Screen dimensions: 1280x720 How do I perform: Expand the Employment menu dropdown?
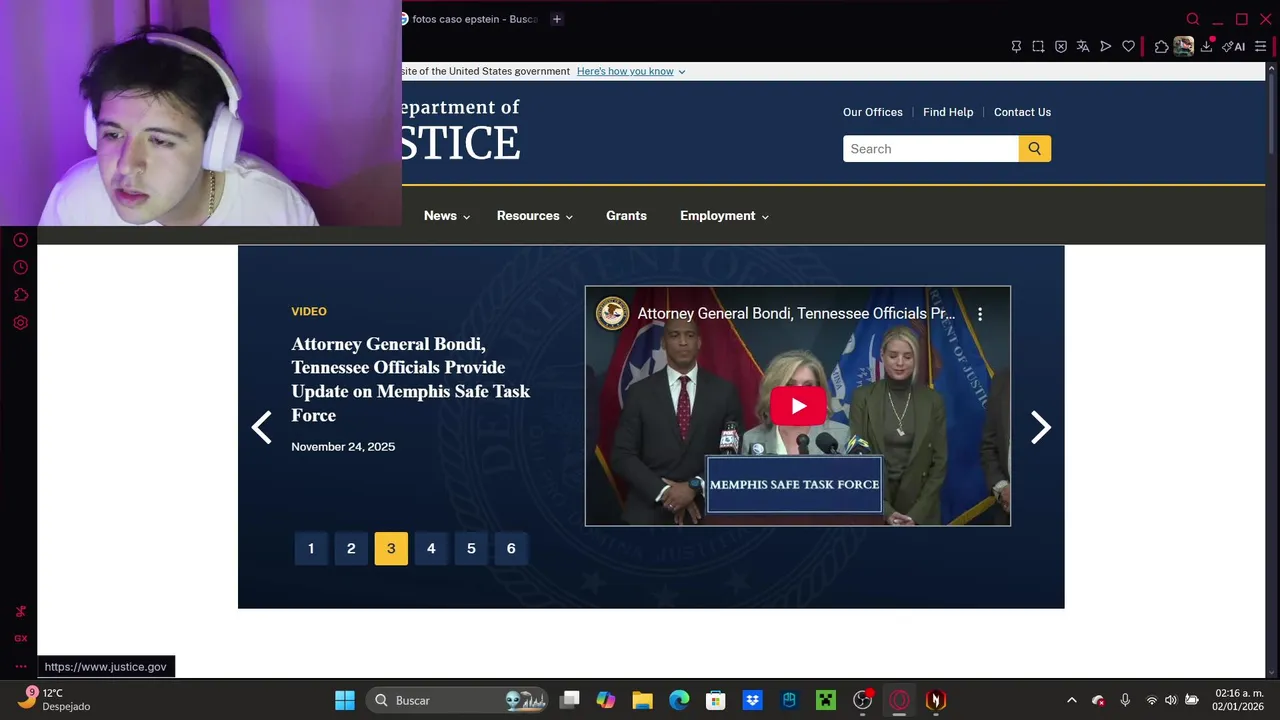coord(724,216)
